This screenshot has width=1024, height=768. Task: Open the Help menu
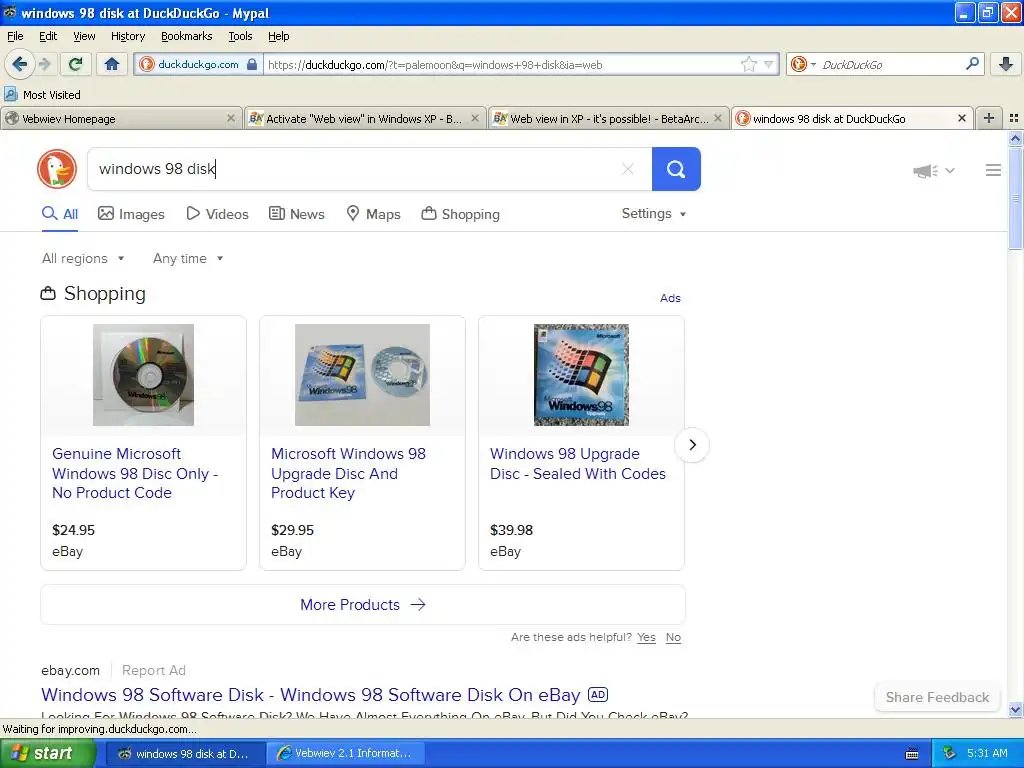(278, 36)
